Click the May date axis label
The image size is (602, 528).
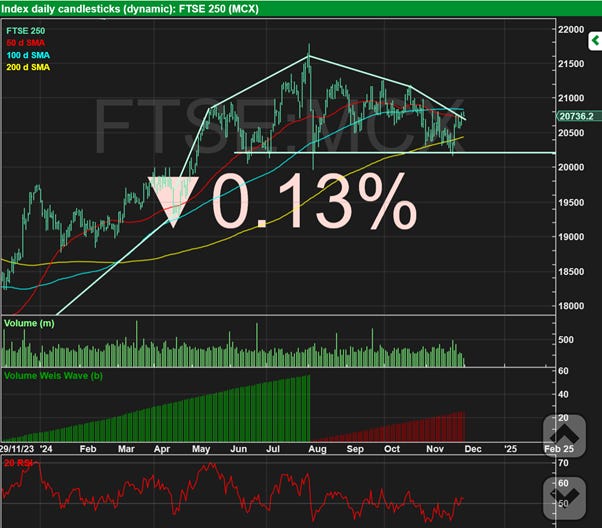pyautogui.click(x=201, y=449)
